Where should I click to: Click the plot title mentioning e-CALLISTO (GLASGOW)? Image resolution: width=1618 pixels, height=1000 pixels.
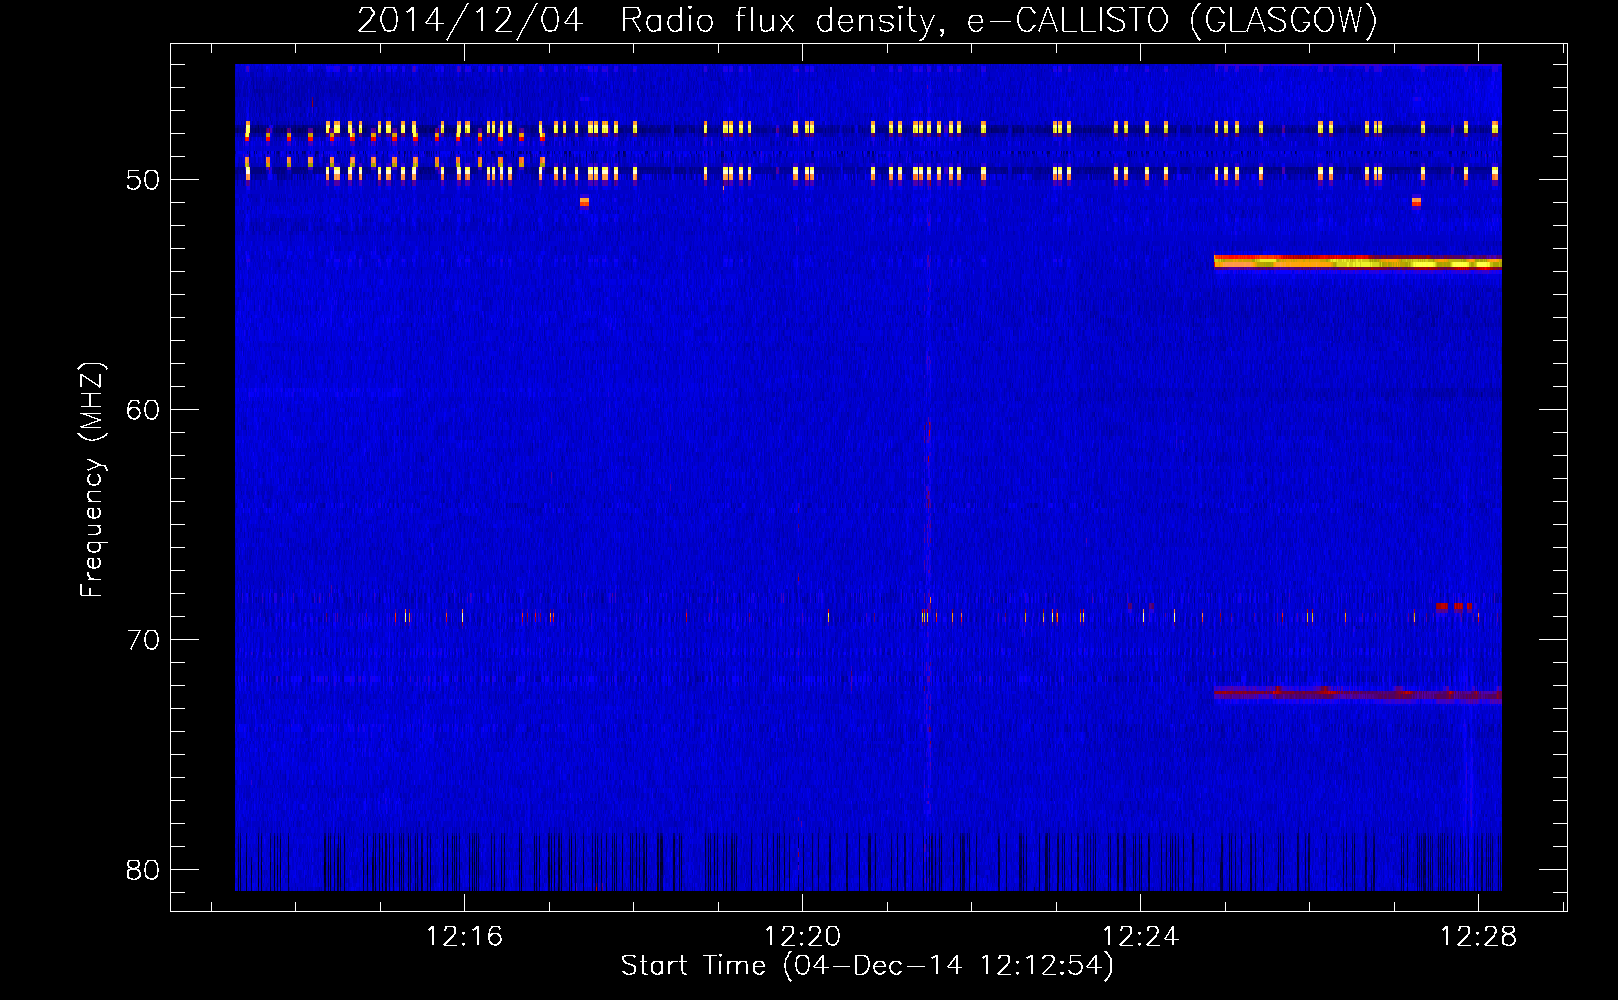pyautogui.click(x=867, y=20)
